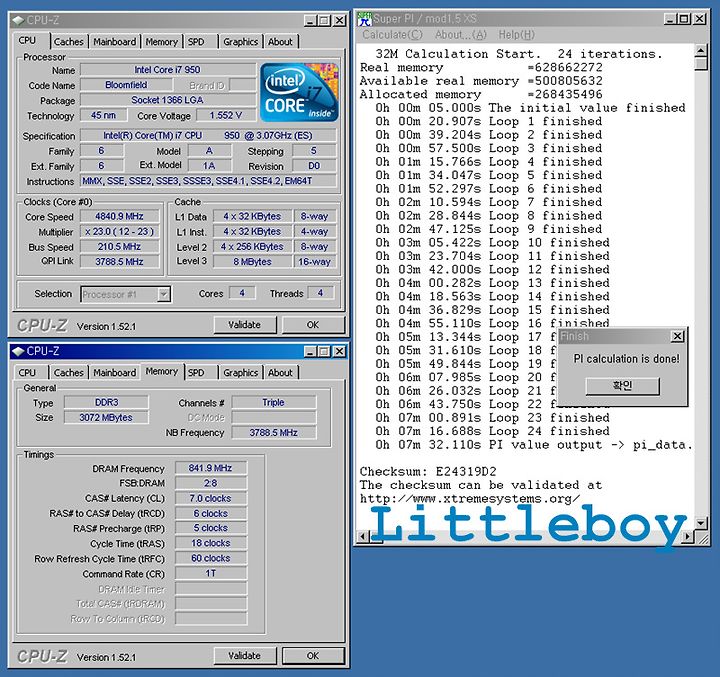This screenshot has width=720, height=677.
Task: Confirm the PI calculation done dialog
Action: (x=622, y=385)
